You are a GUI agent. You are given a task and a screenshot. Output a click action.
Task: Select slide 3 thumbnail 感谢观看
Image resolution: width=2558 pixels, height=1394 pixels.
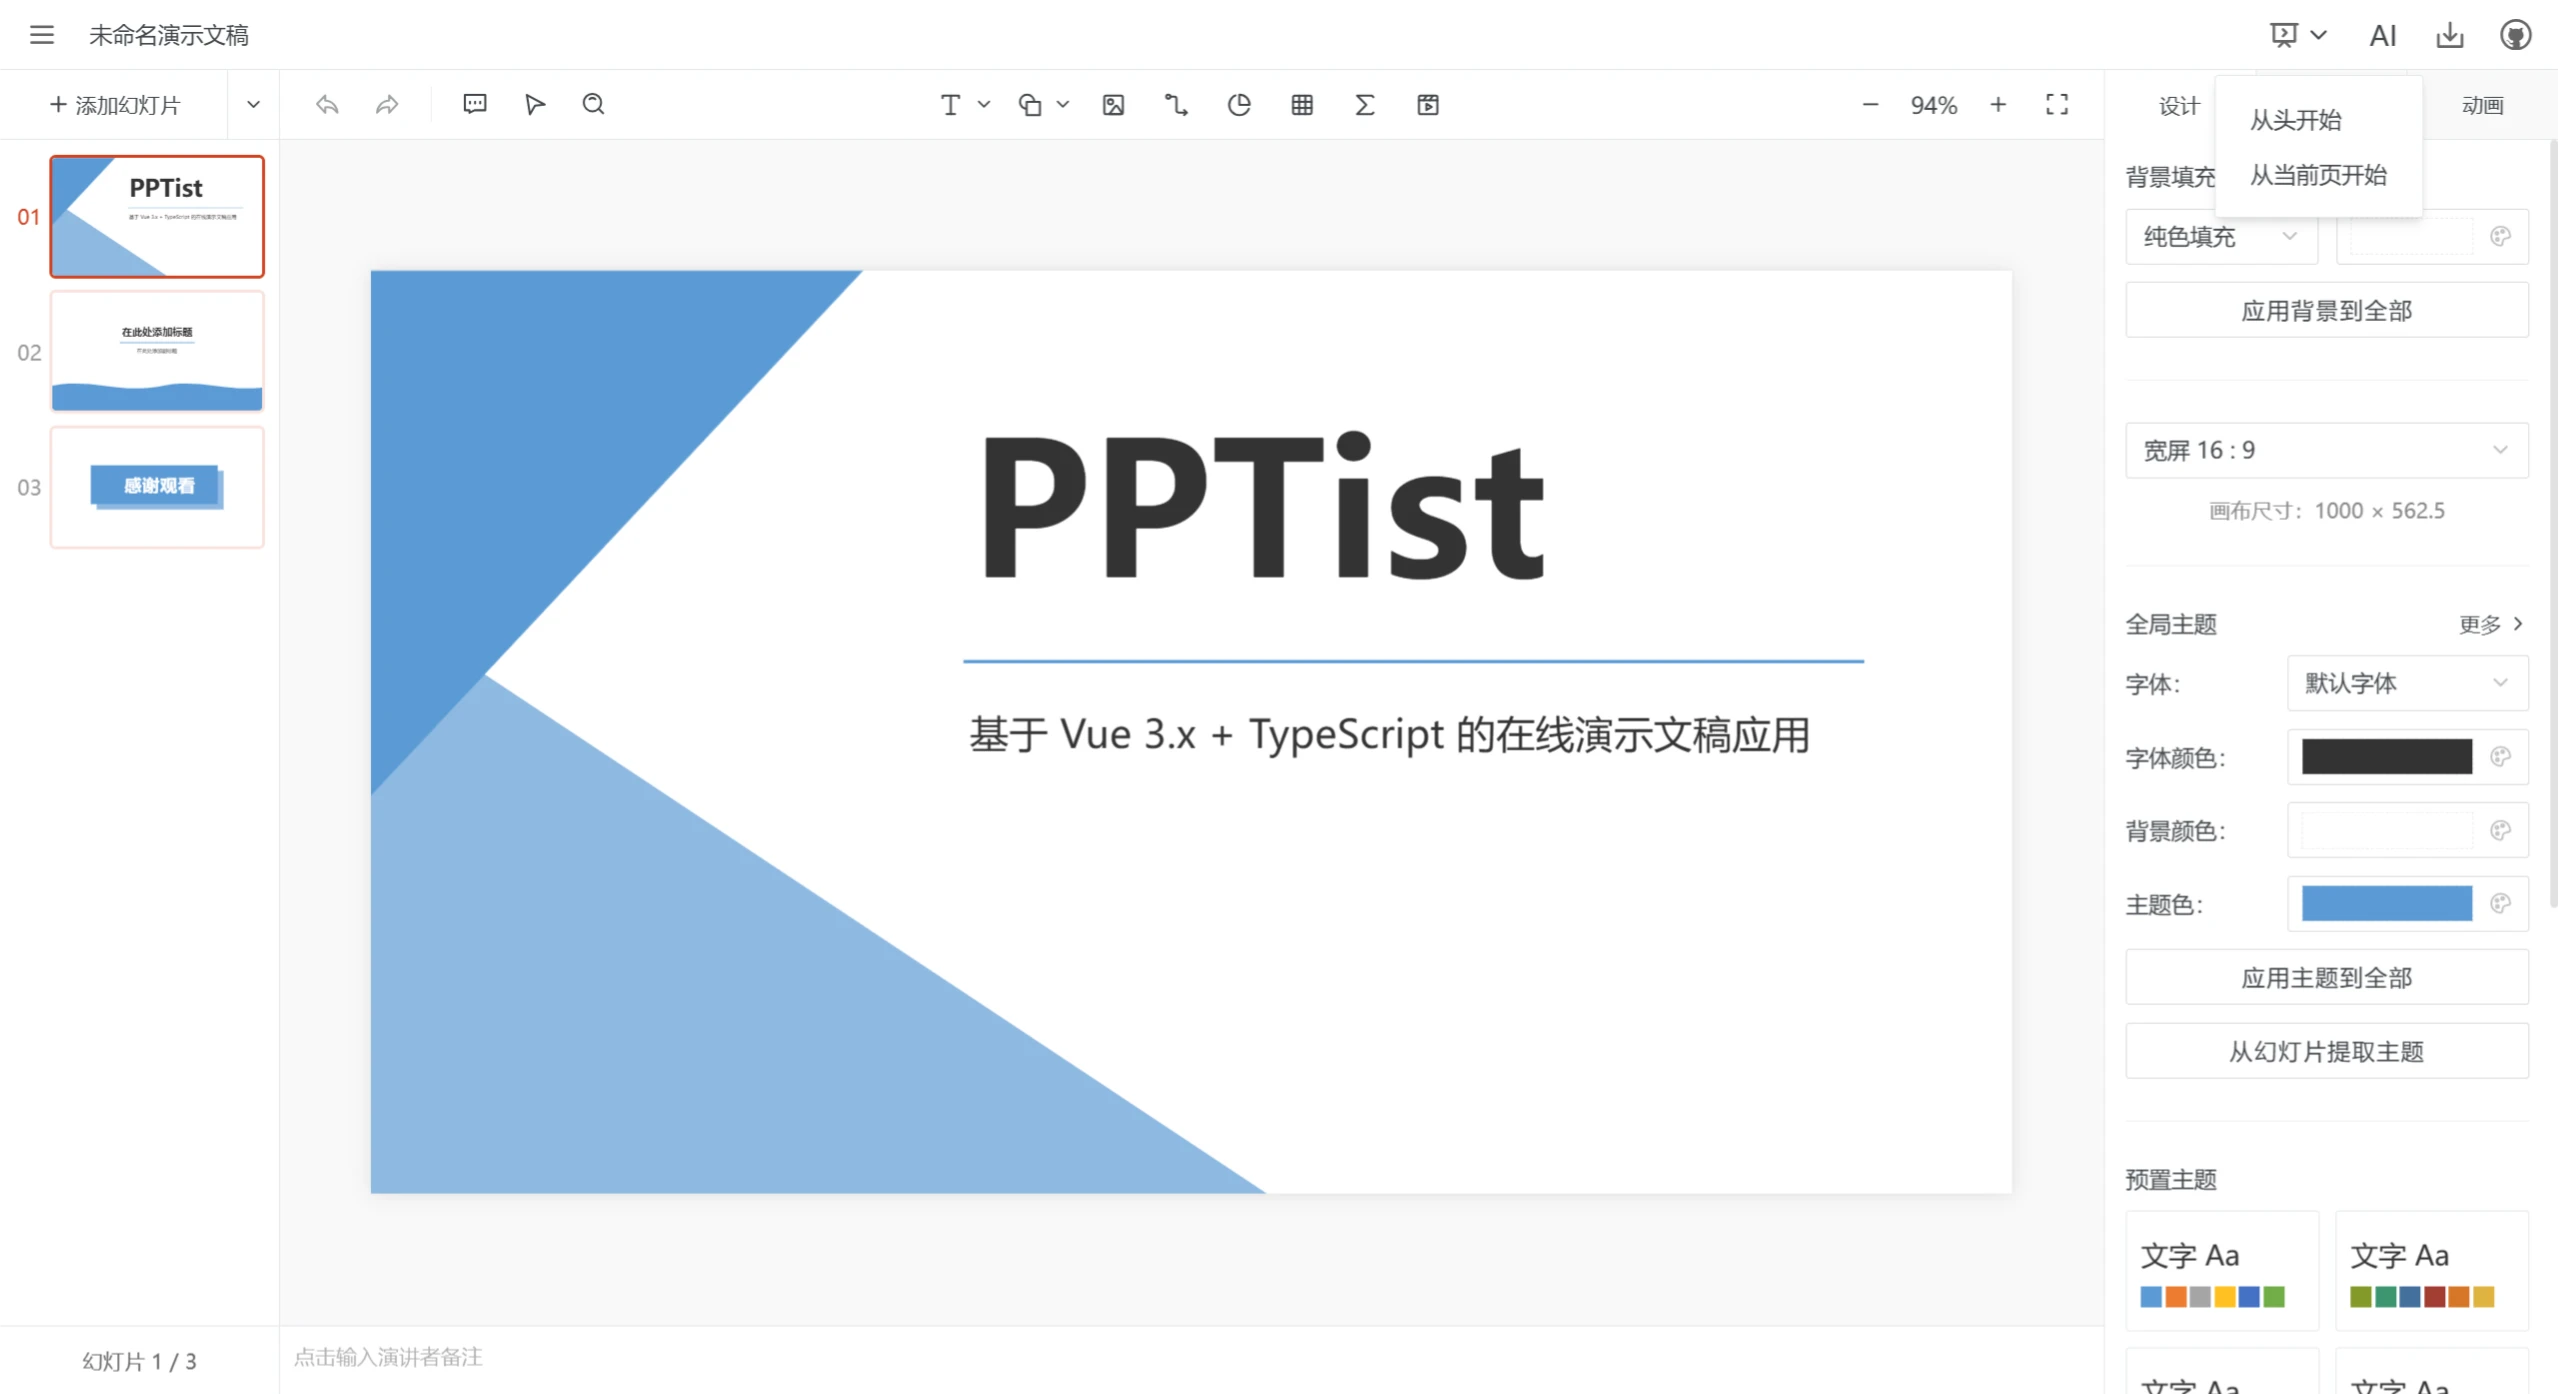[156, 487]
